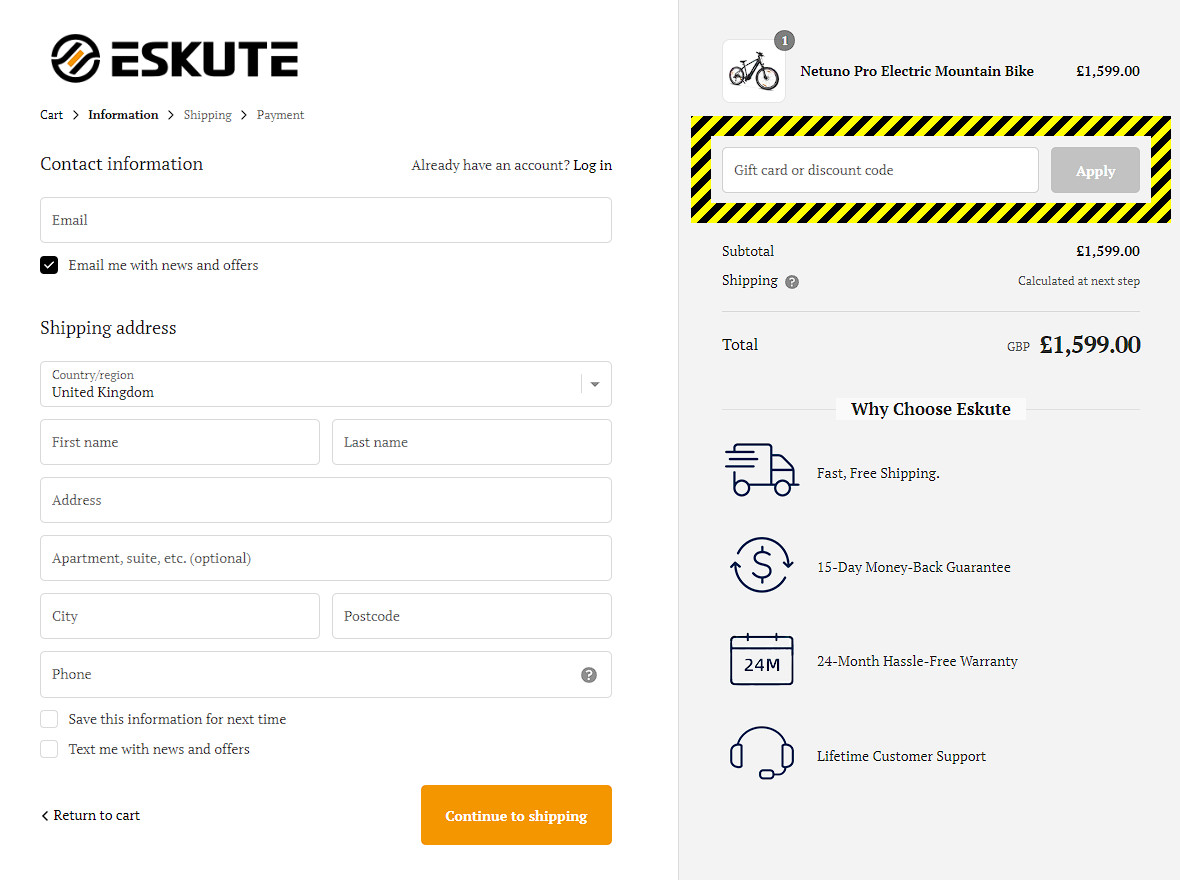Focus the First name field
The height and width of the screenshot is (880, 1180).
coord(180,442)
